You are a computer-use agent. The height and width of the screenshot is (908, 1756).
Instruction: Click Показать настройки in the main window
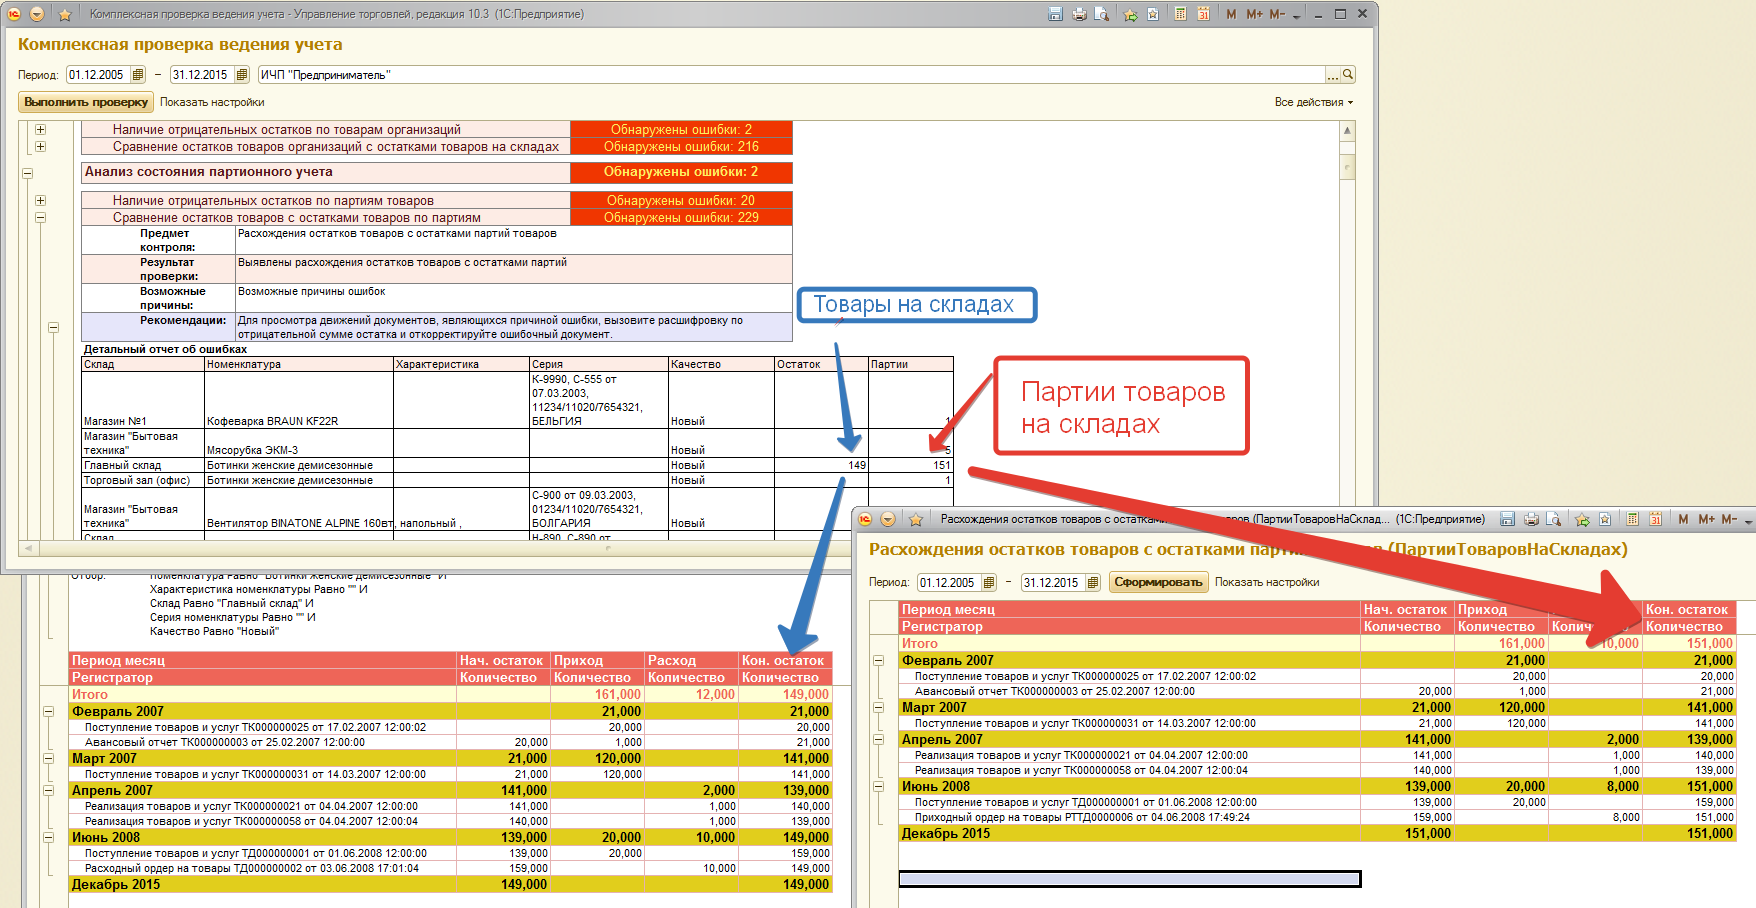[x=212, y=102]
